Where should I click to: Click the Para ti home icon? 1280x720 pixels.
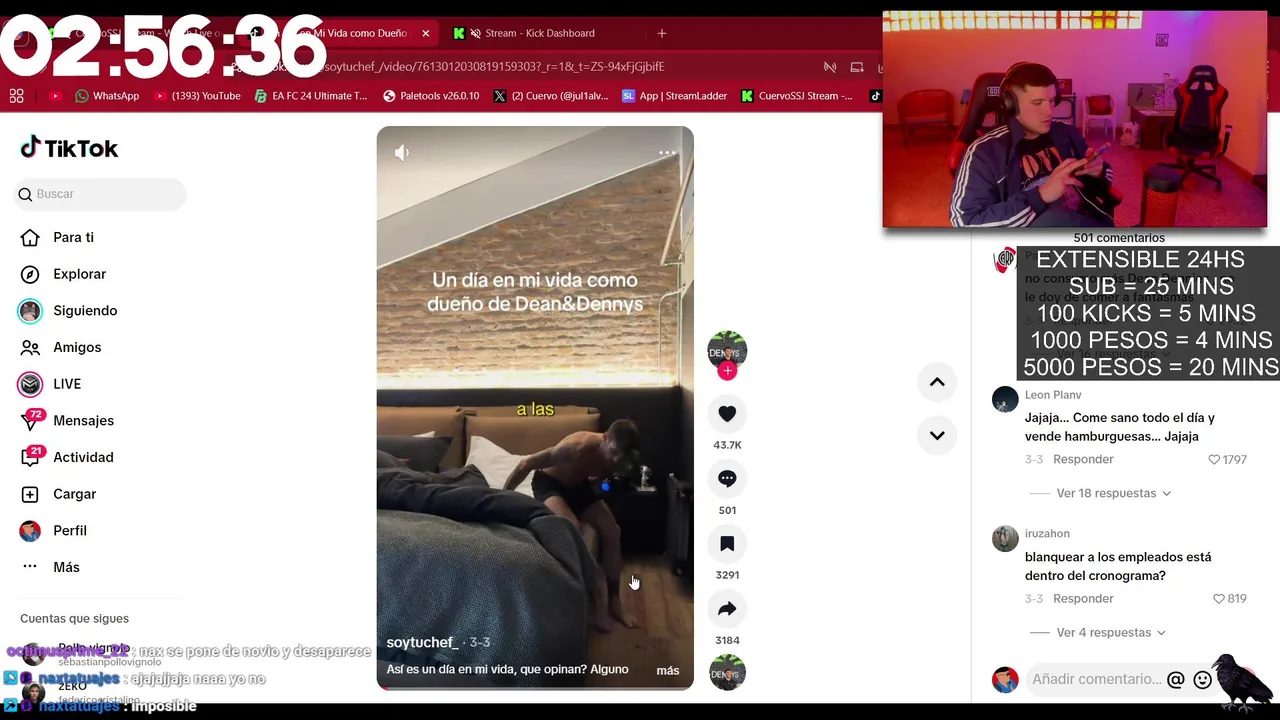[x=30, y=237]
